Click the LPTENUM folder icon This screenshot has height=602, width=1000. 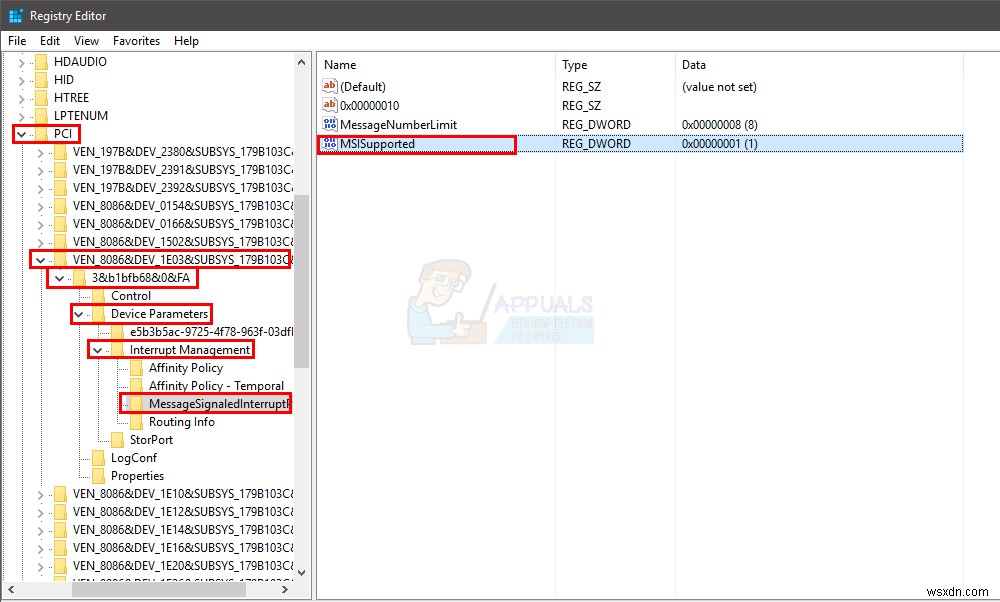tap(41, 115)
